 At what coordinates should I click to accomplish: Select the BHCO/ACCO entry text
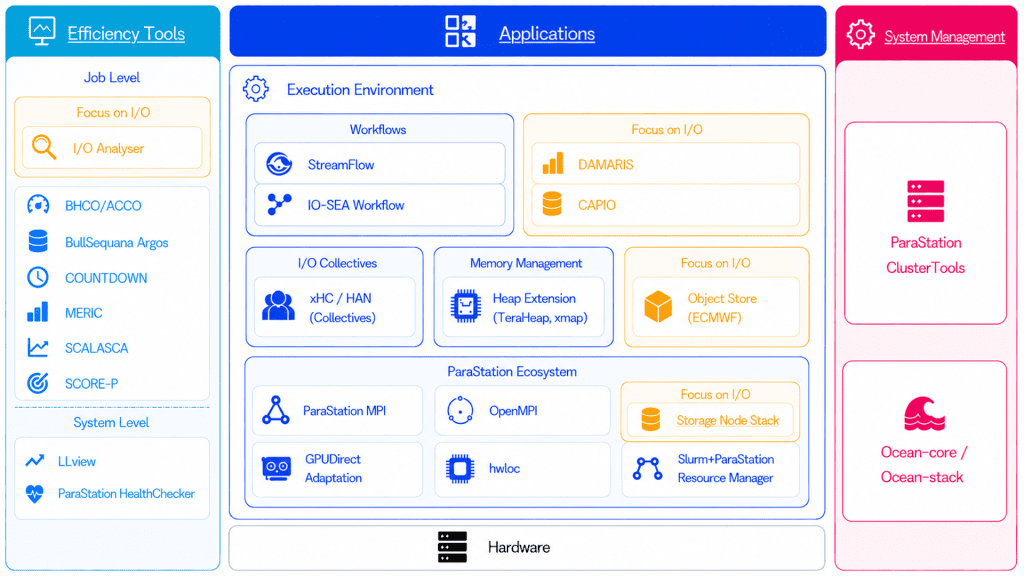(103, 206)
